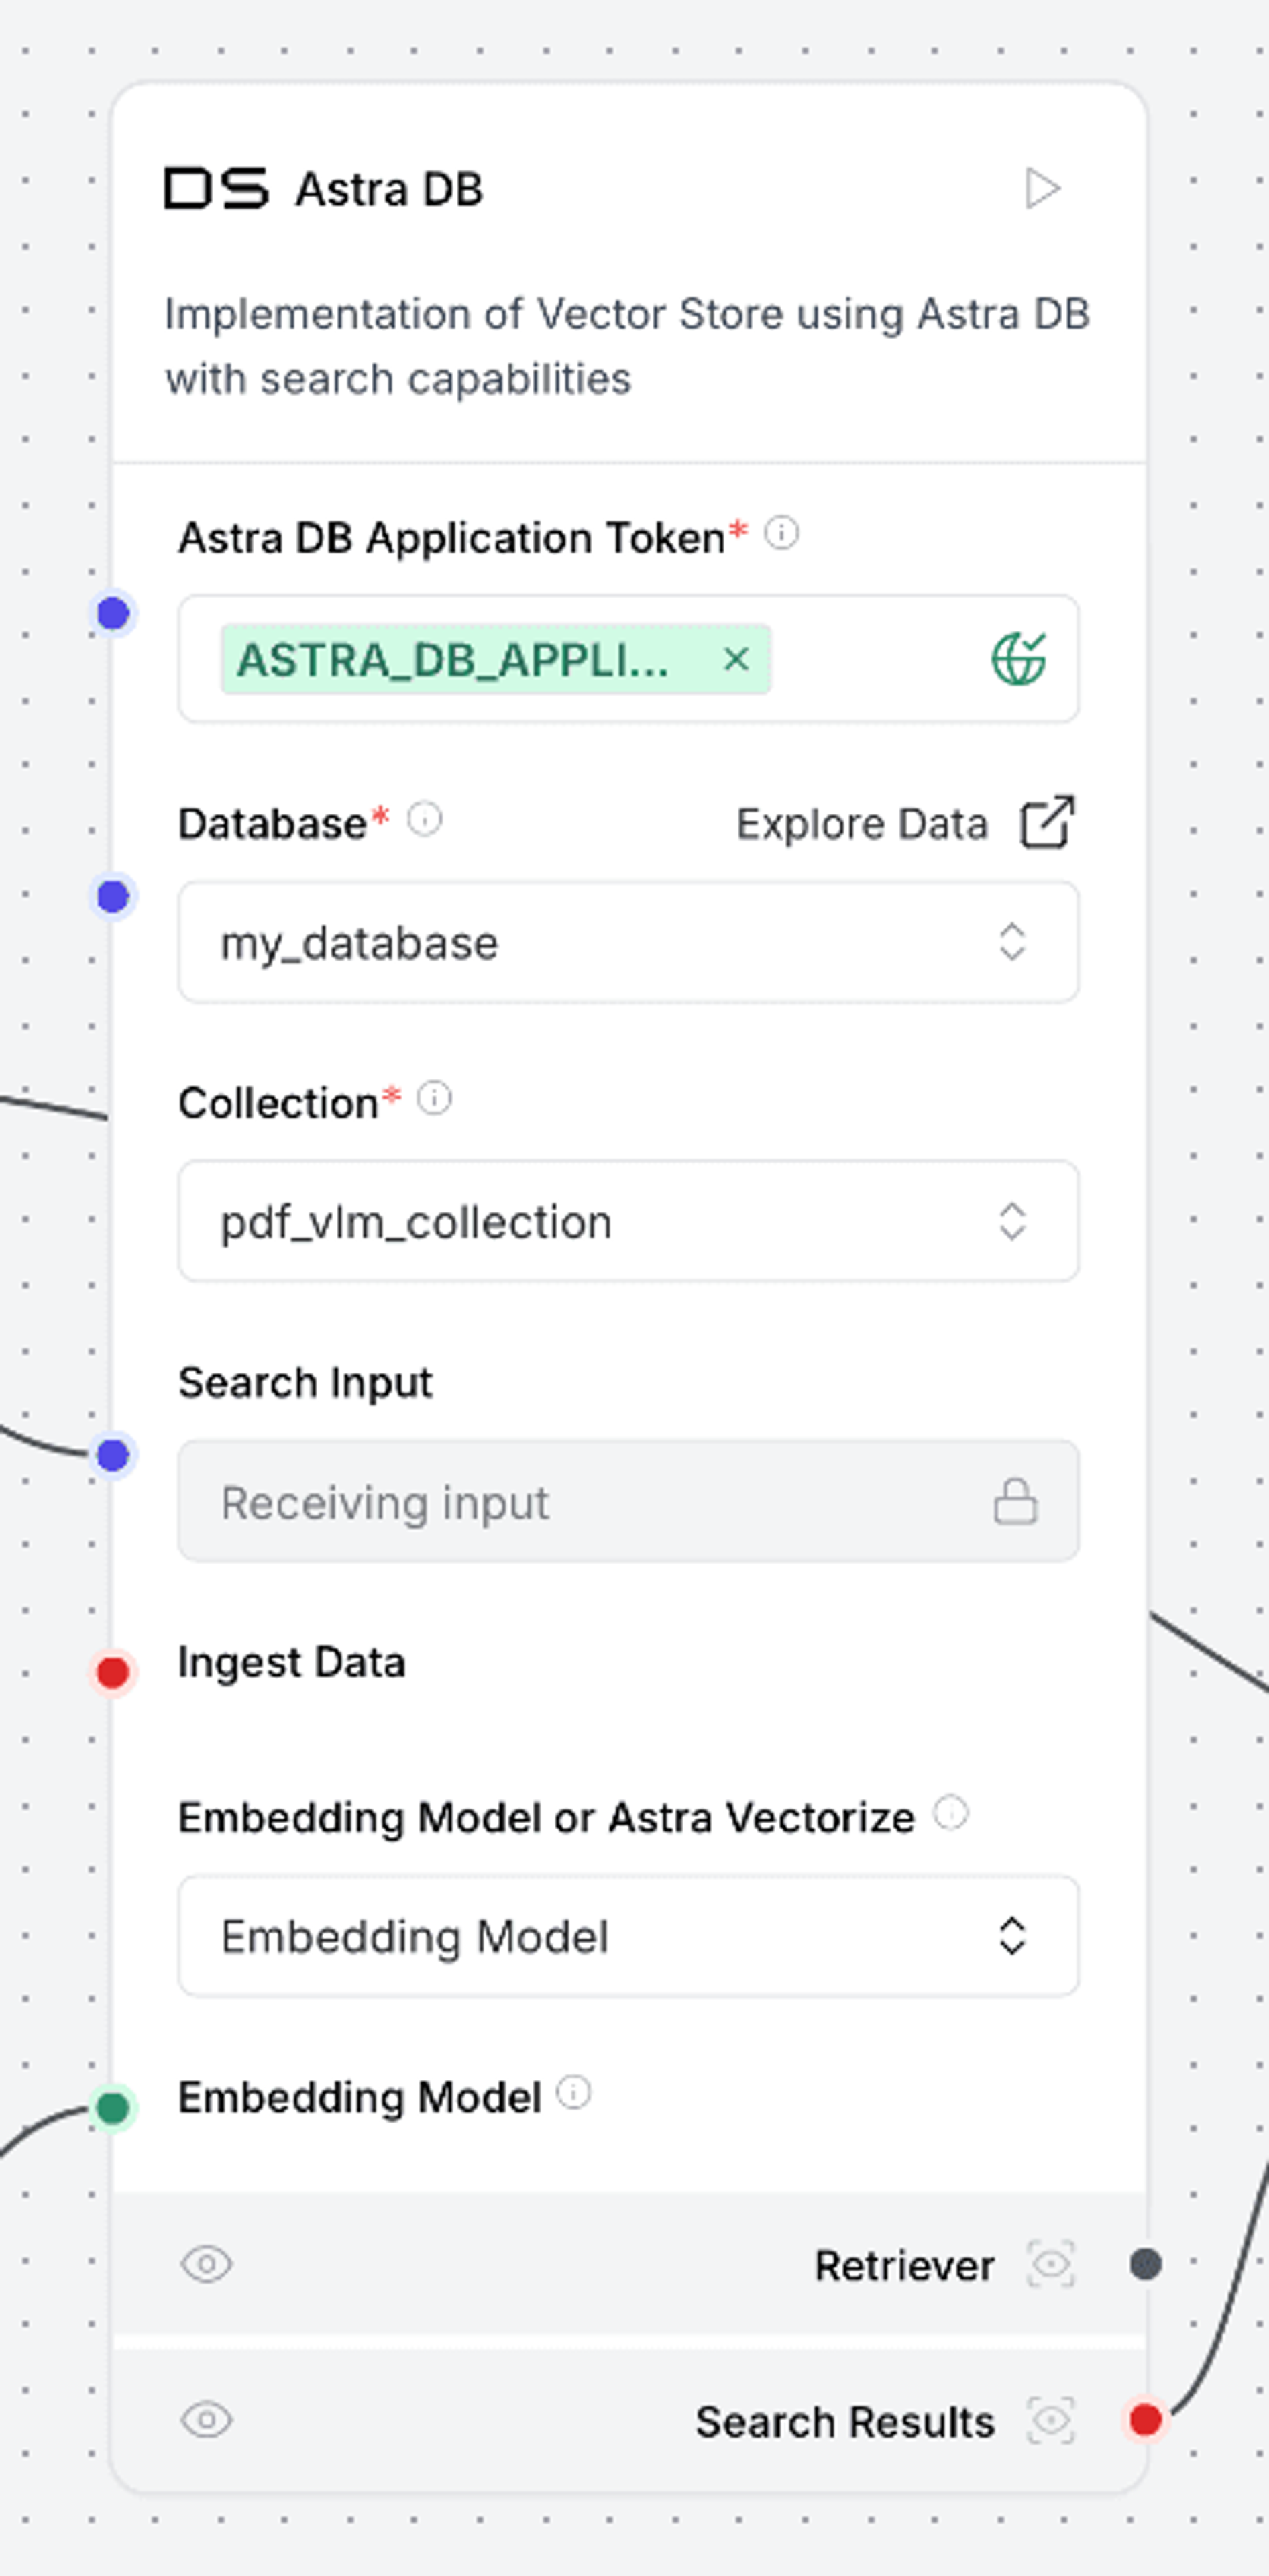
Task: Click the locked Search Input field
Action: coord(628,1501)
